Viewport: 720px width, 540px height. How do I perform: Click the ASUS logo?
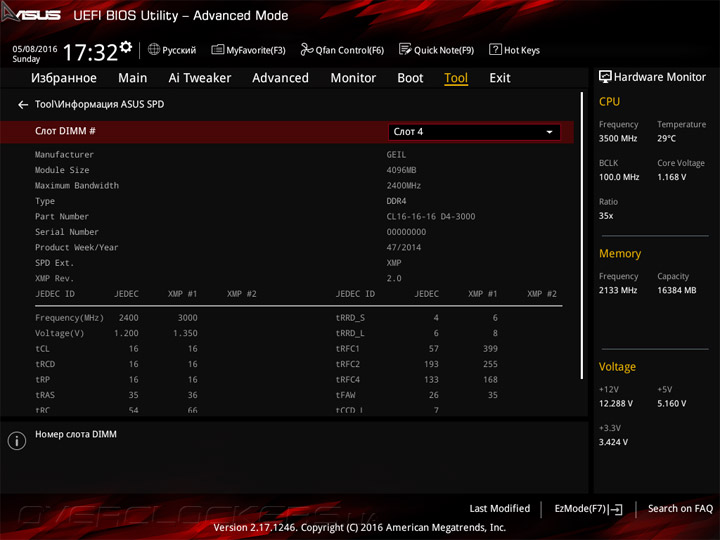click(x=31, y=14)
